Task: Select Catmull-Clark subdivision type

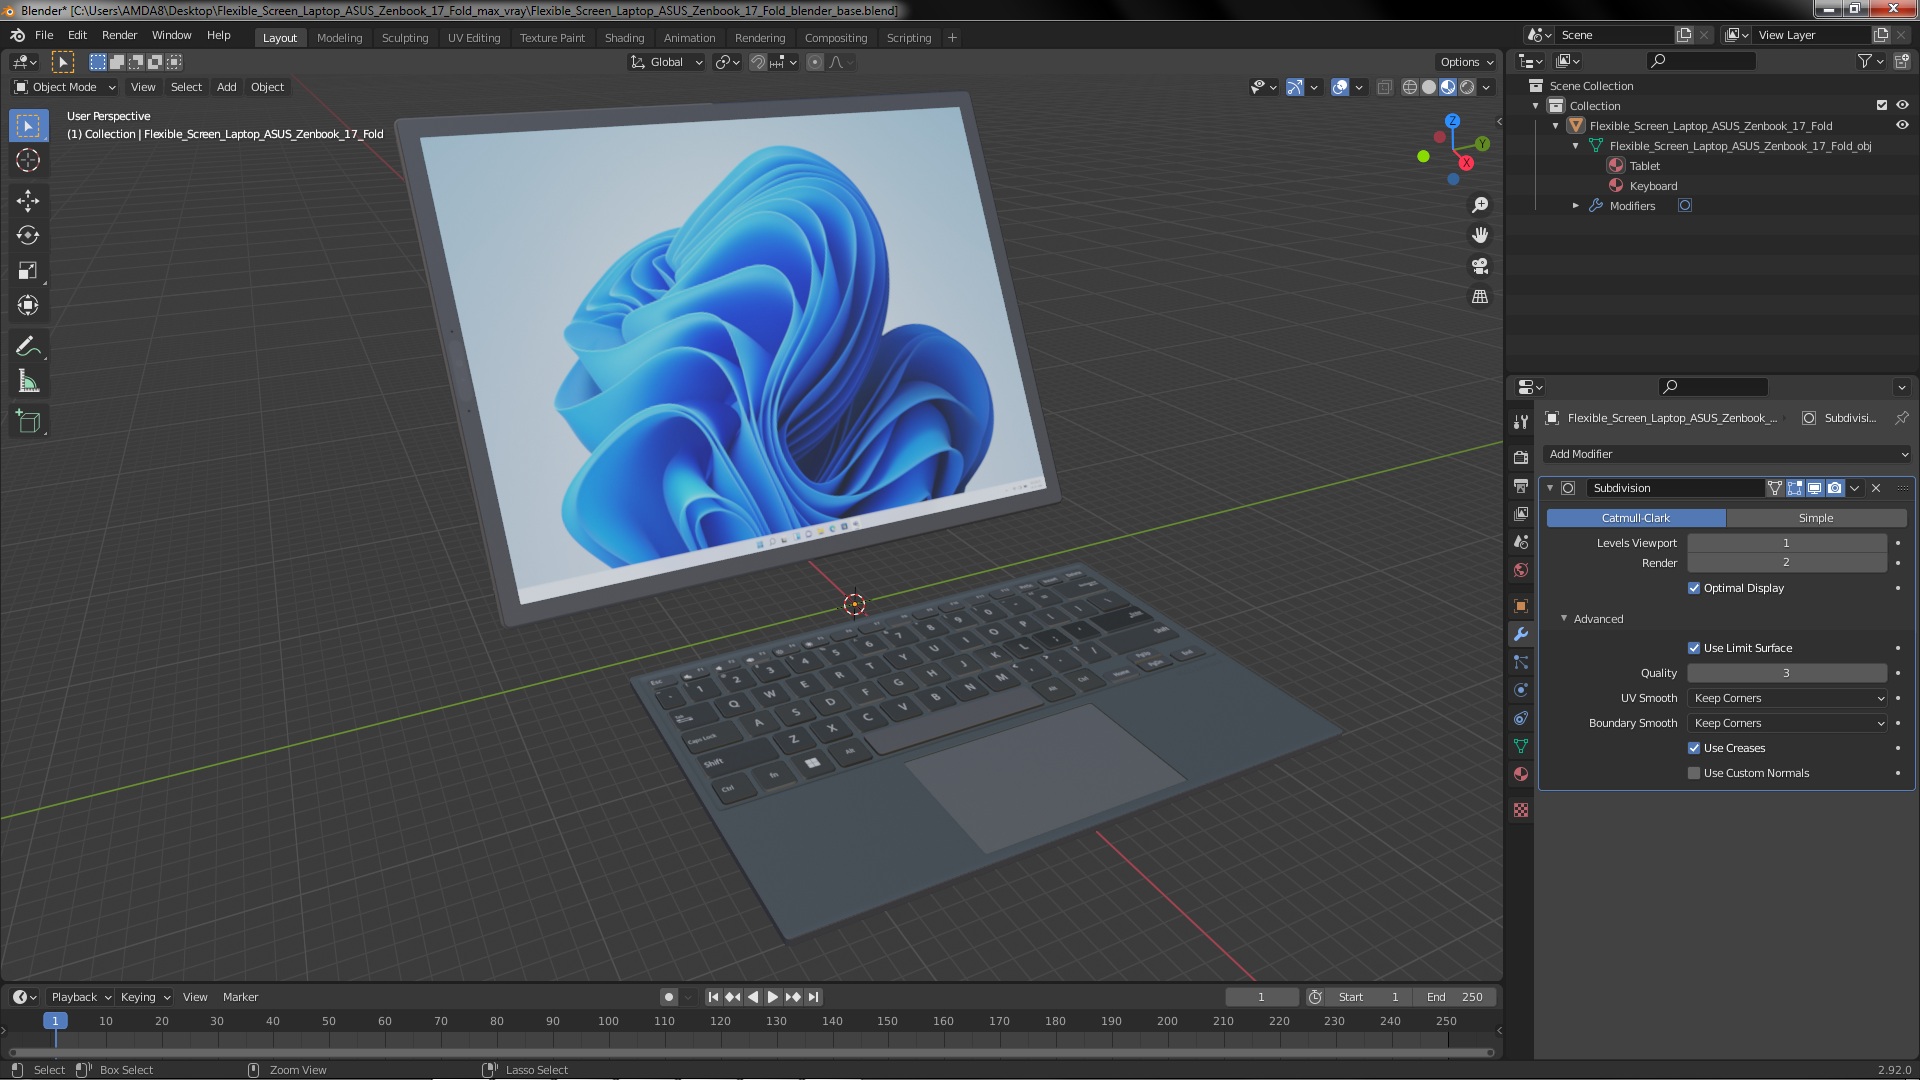Action: click(1636, 518)
